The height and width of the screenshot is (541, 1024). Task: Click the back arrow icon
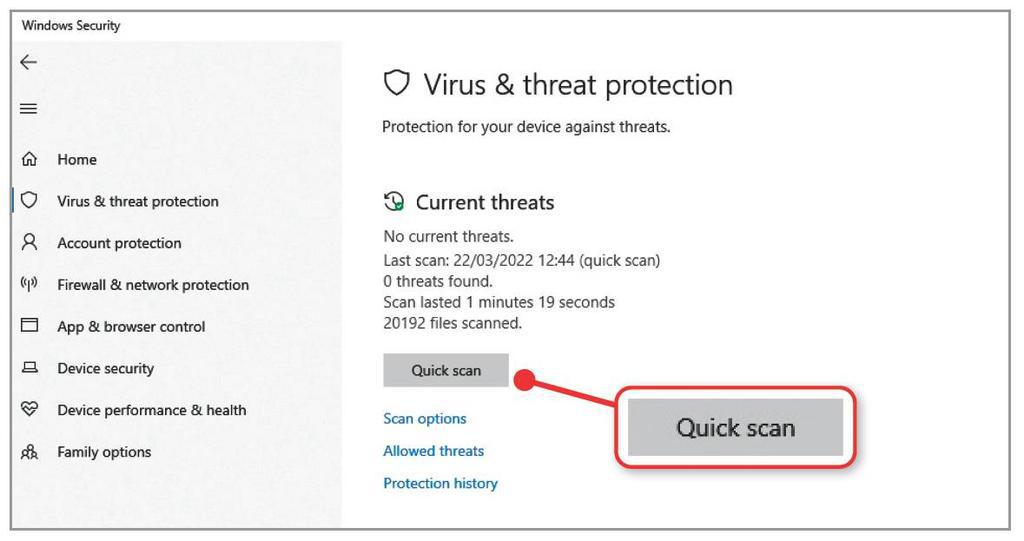pyautogui.click(x=29, y=62)
